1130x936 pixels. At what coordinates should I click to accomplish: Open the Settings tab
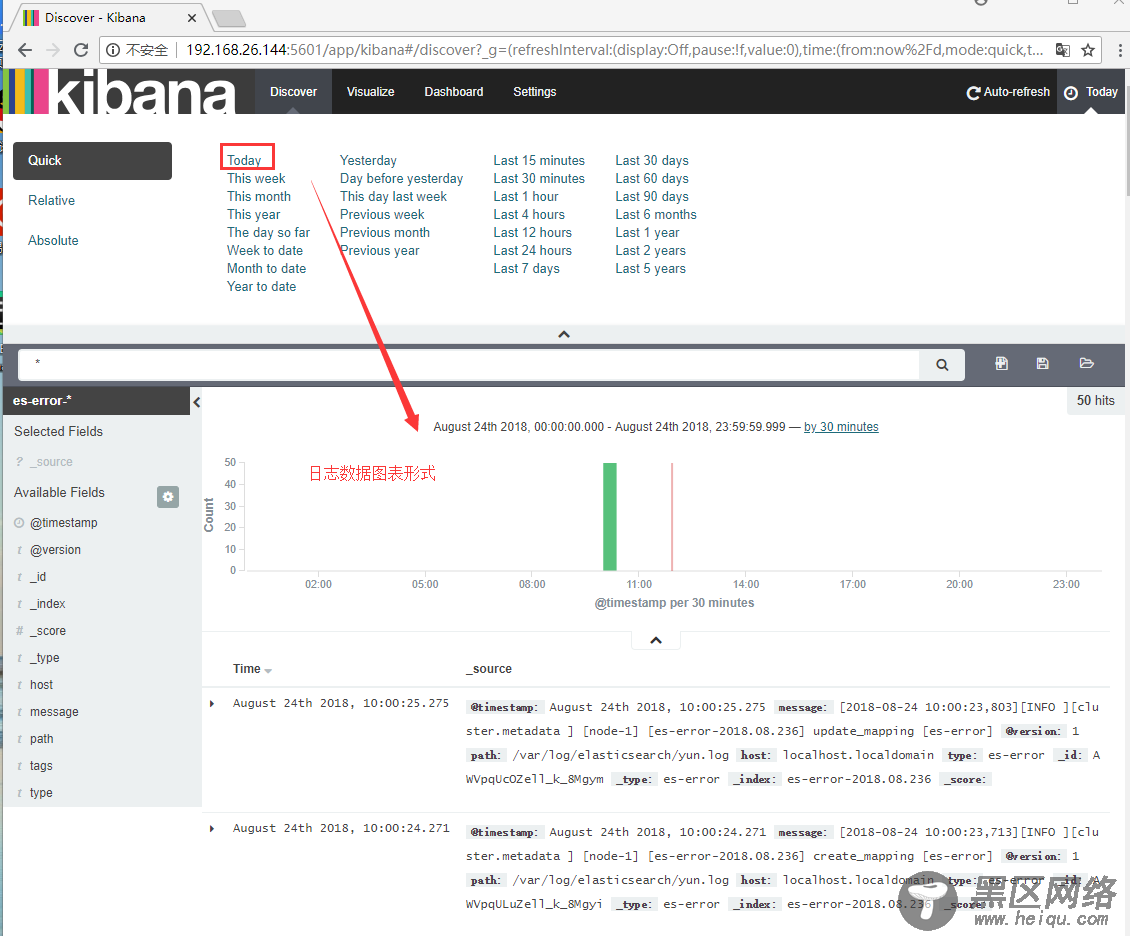(x=535, y=92)
